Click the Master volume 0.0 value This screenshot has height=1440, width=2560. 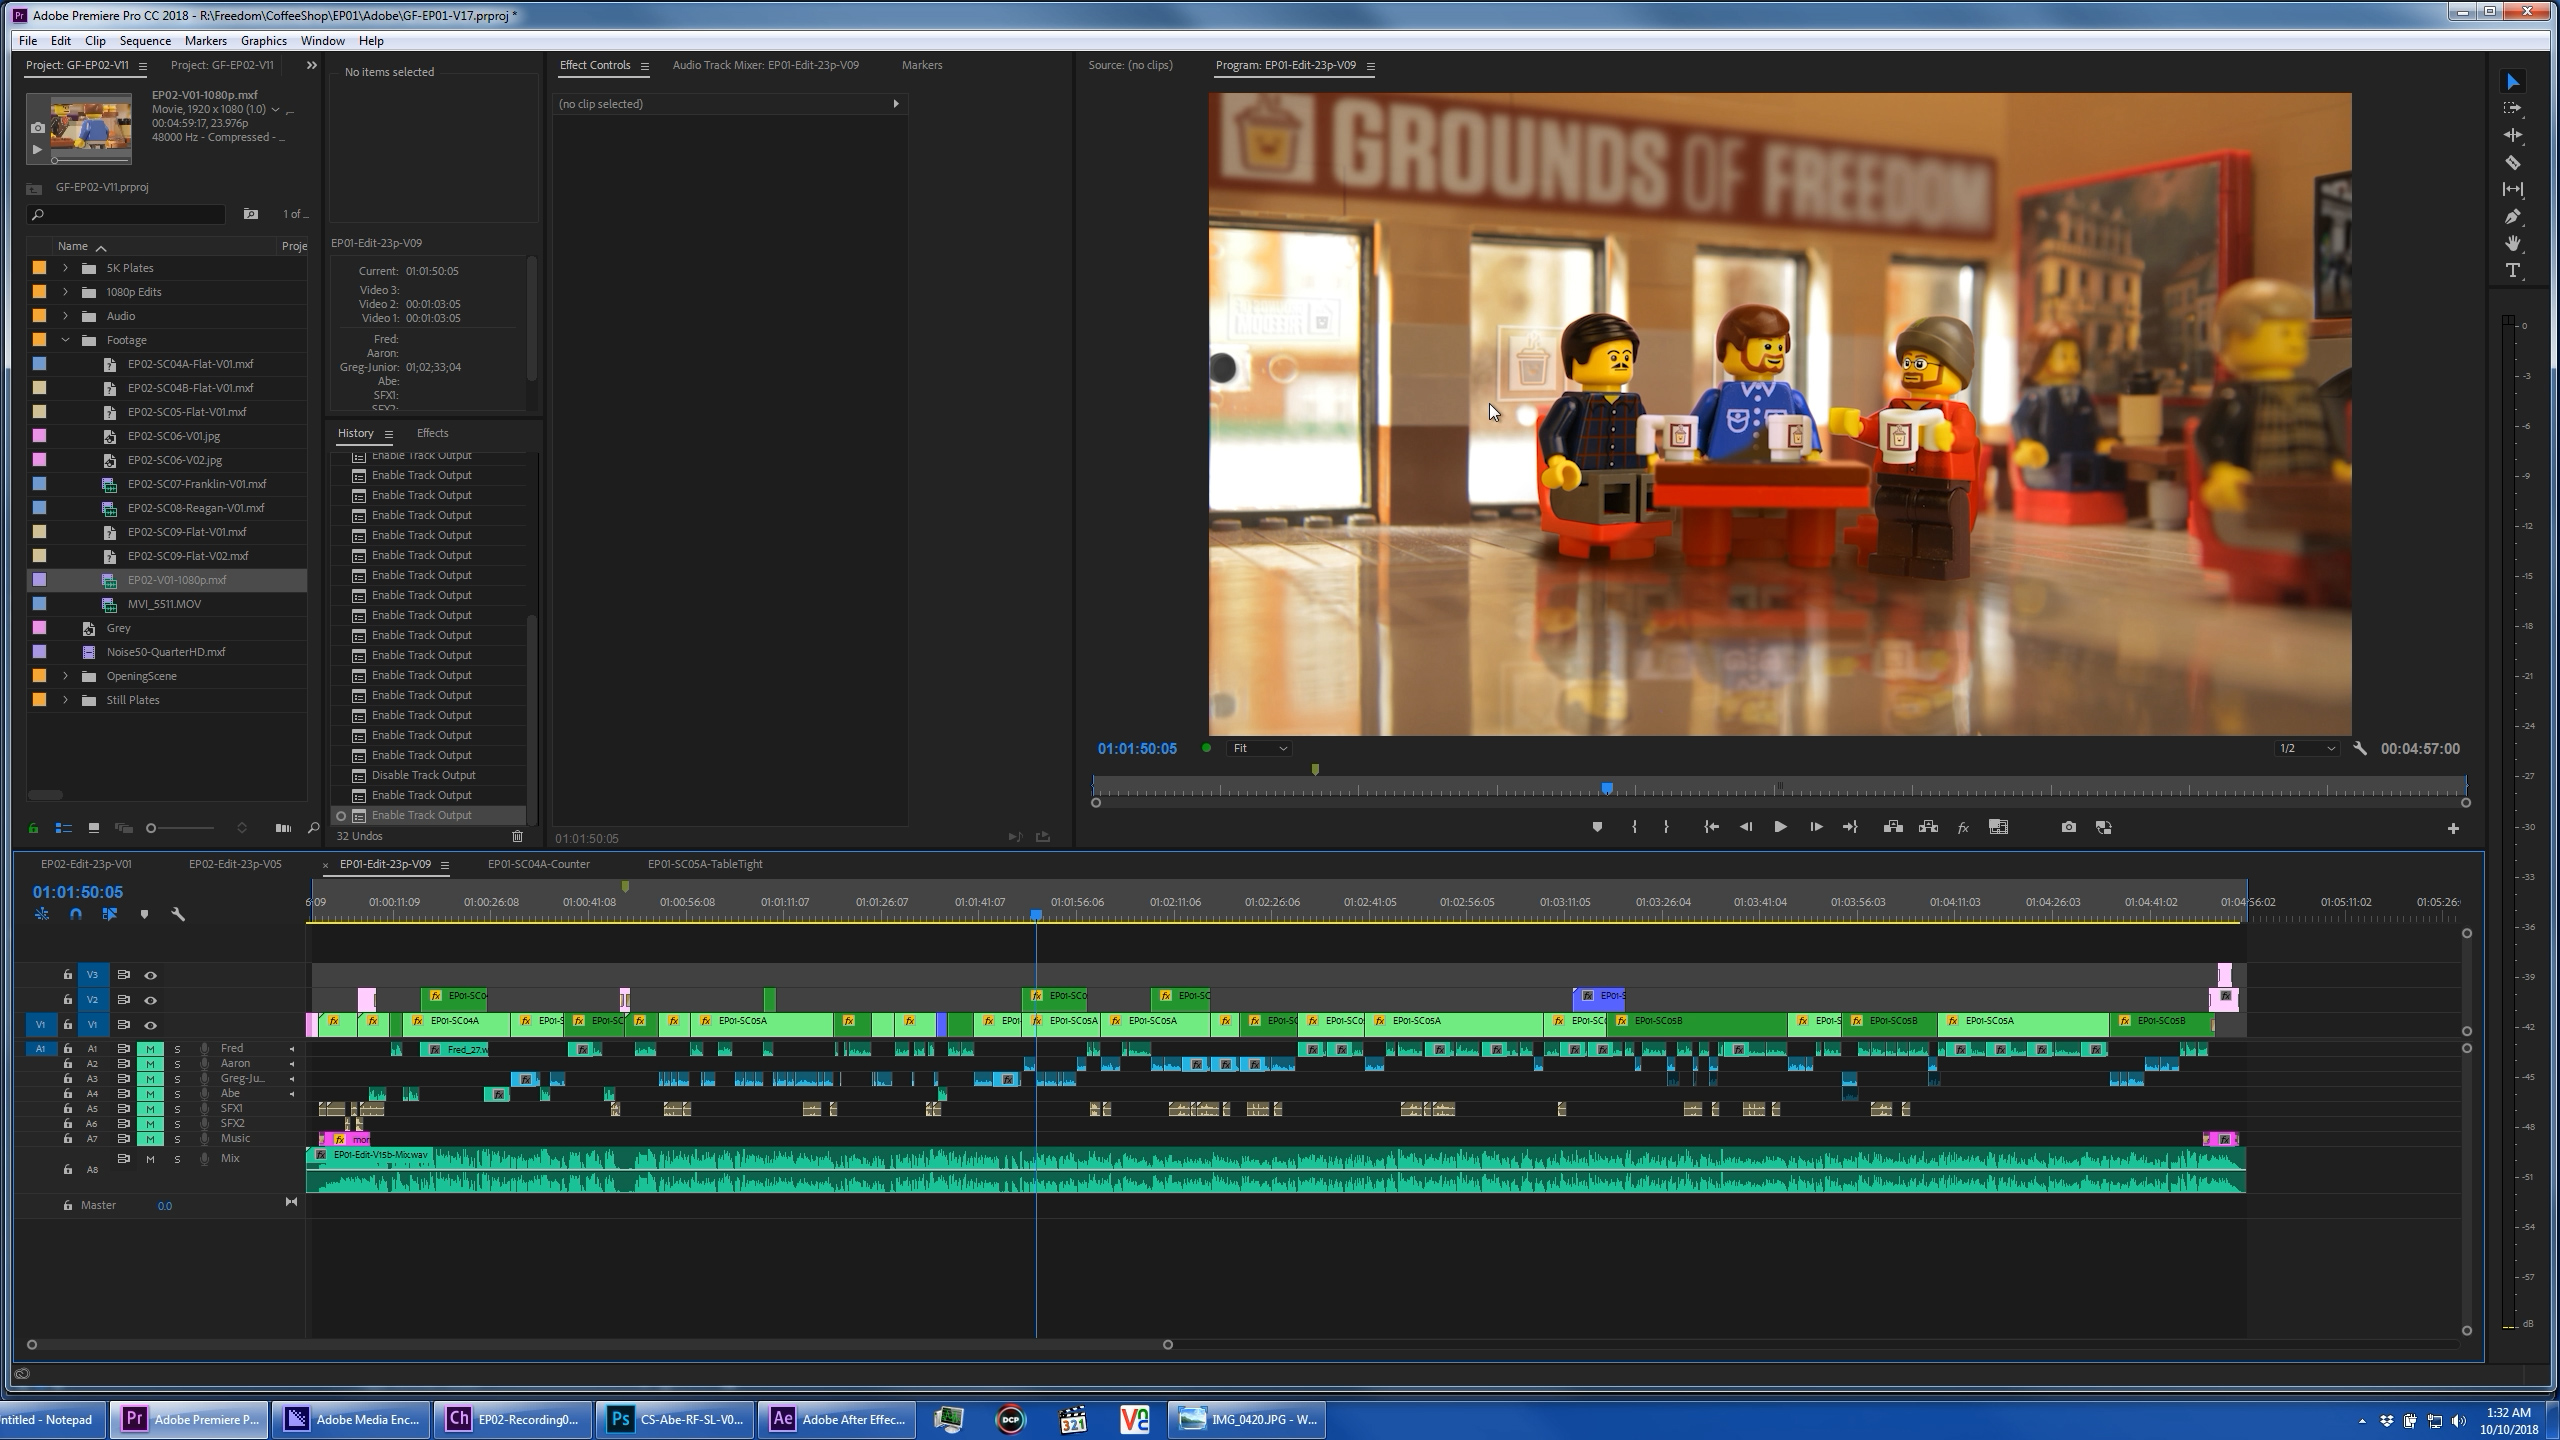[164, 1206]
